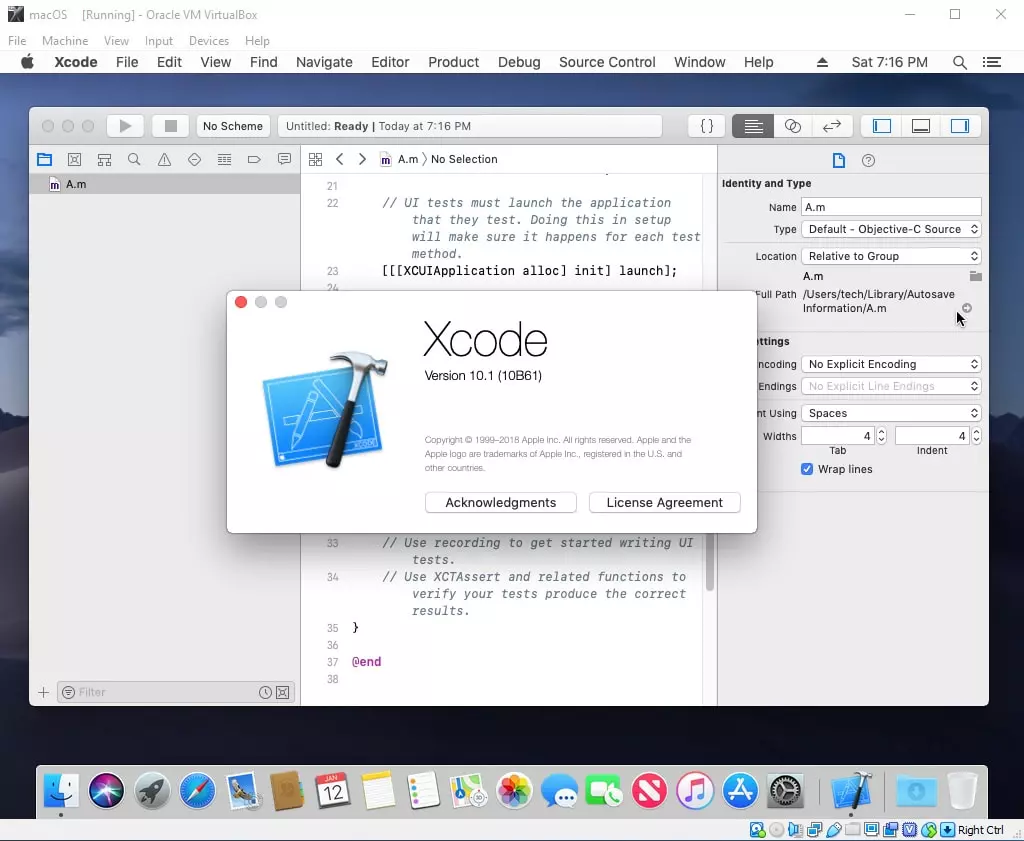Toggle recent files filter clock icon
This screenshot has height=841, width=1024.
(265, 692)
